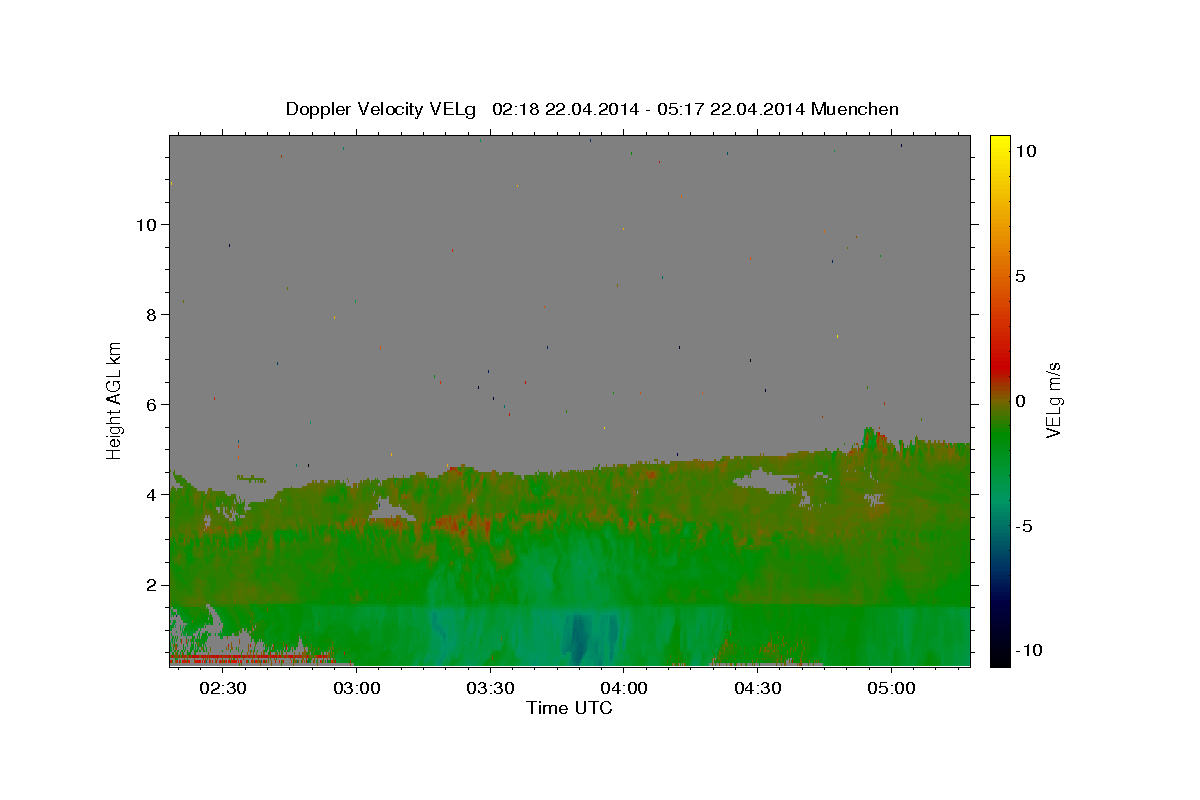Screen dimensions: 1200x800
Task: Click the colorbar value 10 at top
Action: (1025, 150)
